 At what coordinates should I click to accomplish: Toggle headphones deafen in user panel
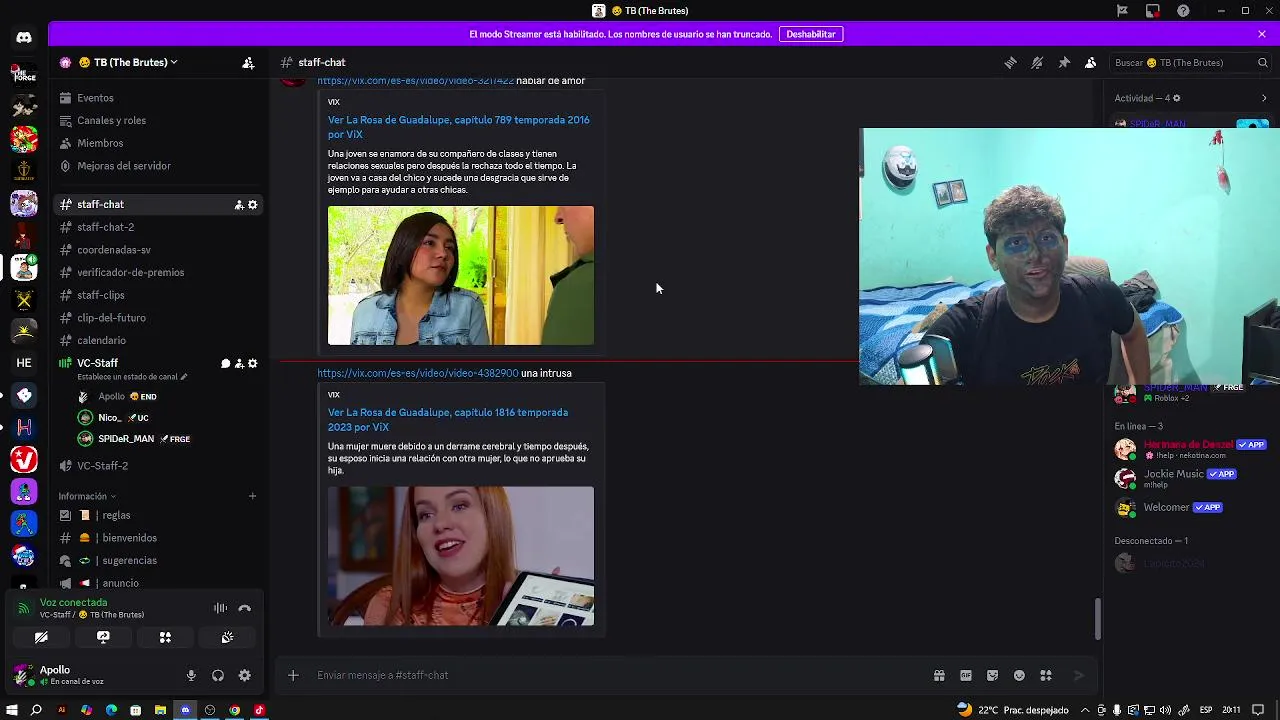218,676
